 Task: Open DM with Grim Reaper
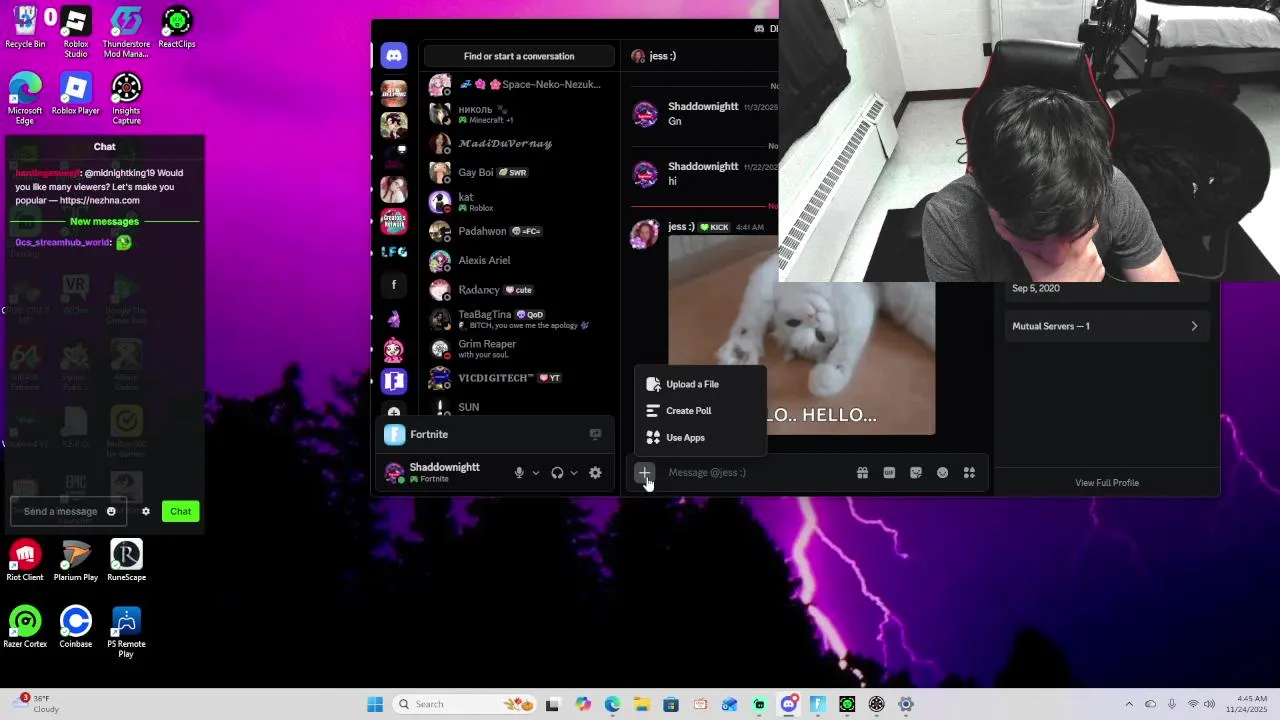tap(520, 348)
